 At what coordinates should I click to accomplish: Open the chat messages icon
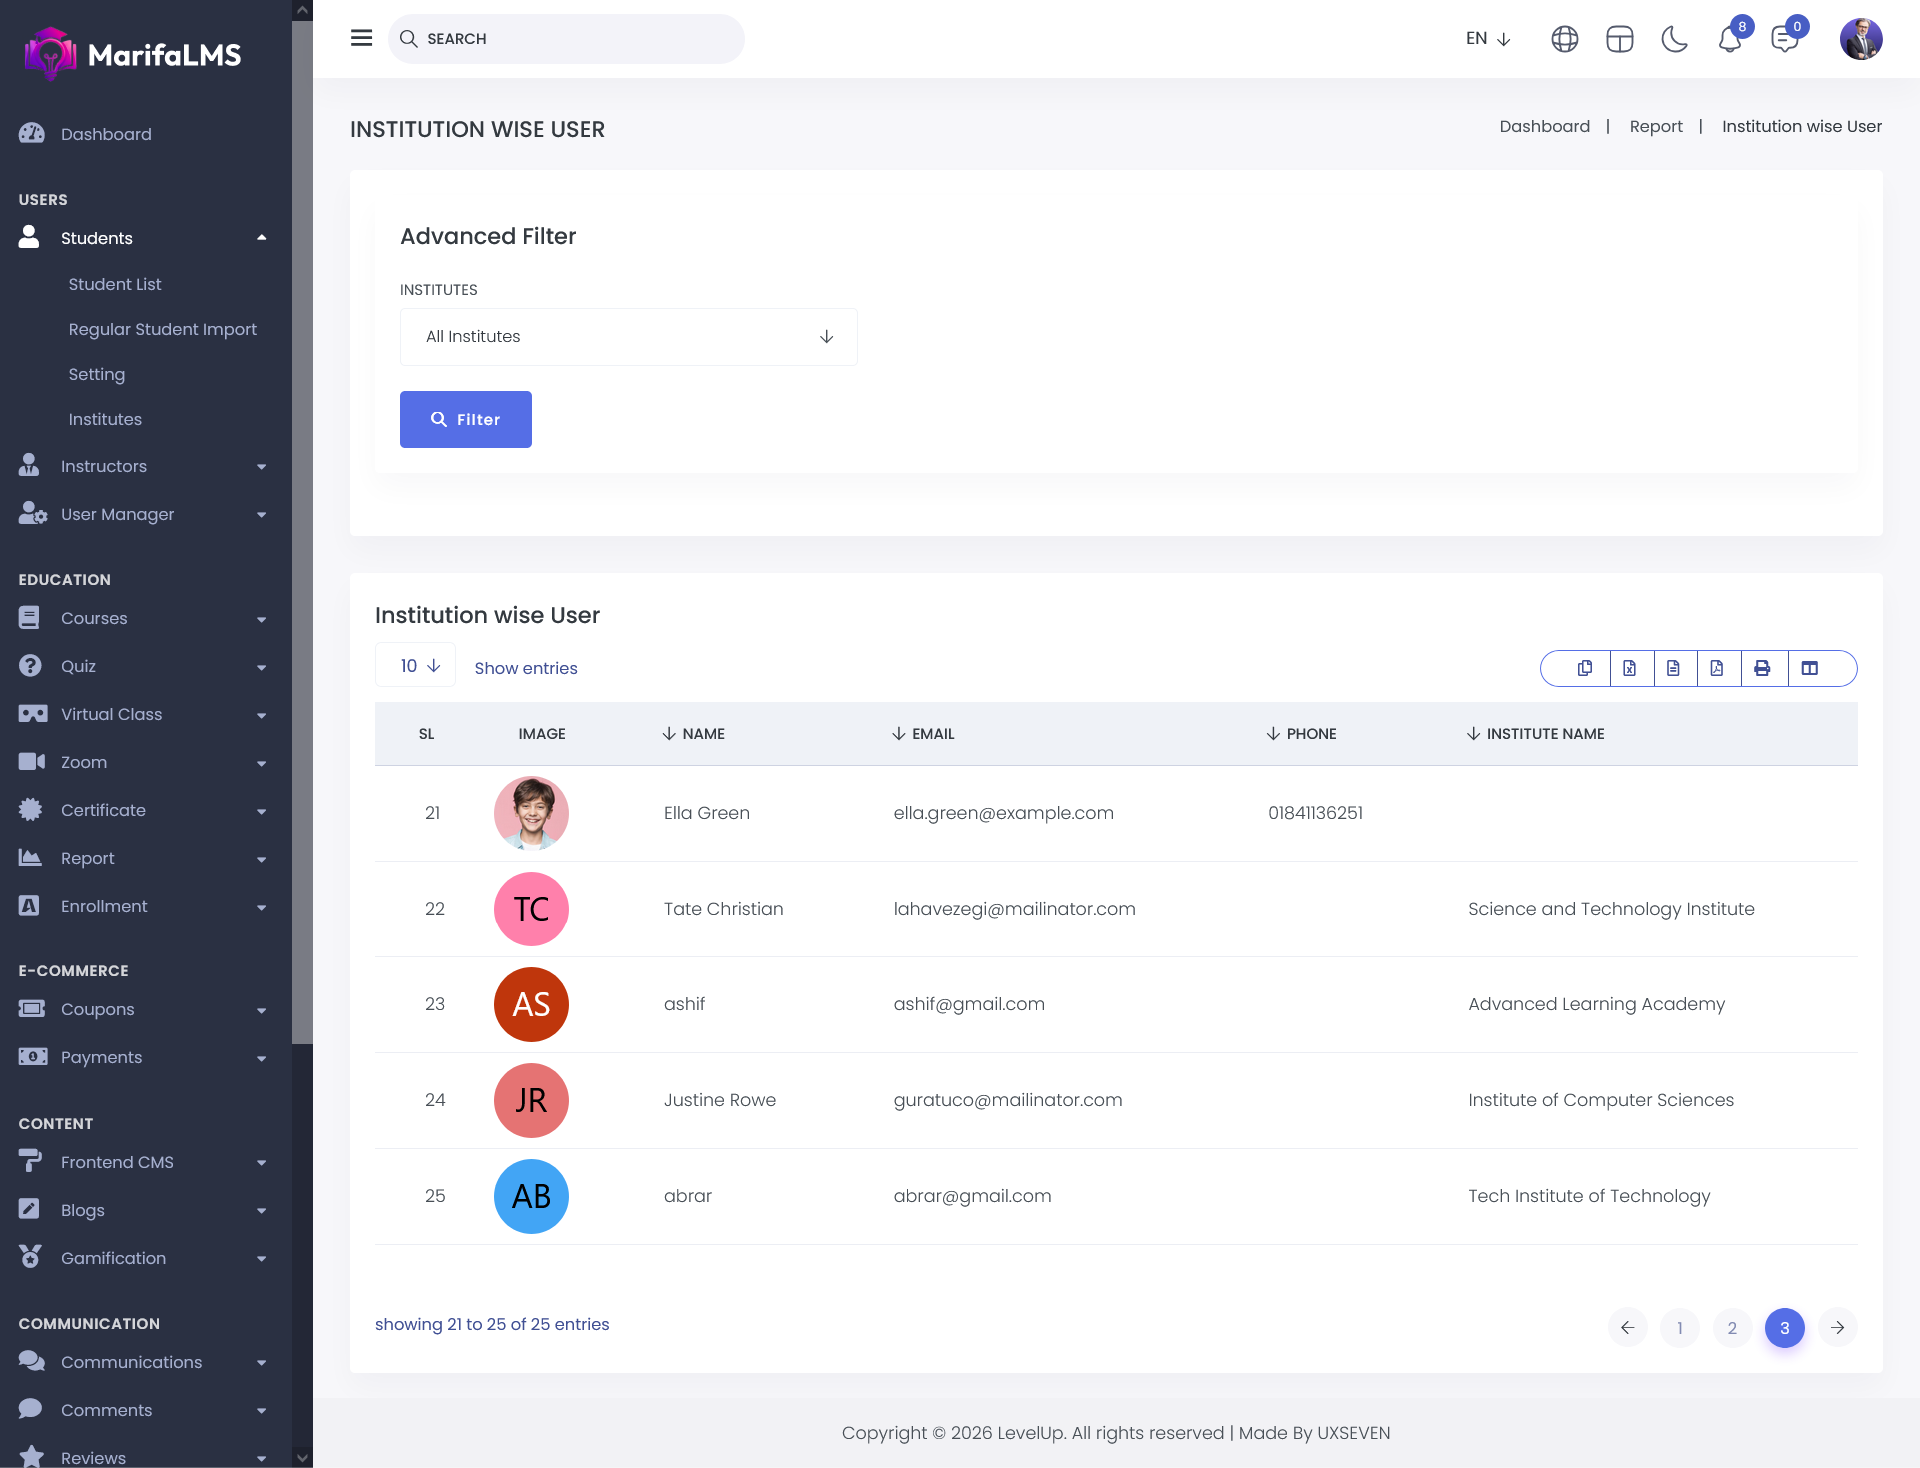(x=1784, y=39)
